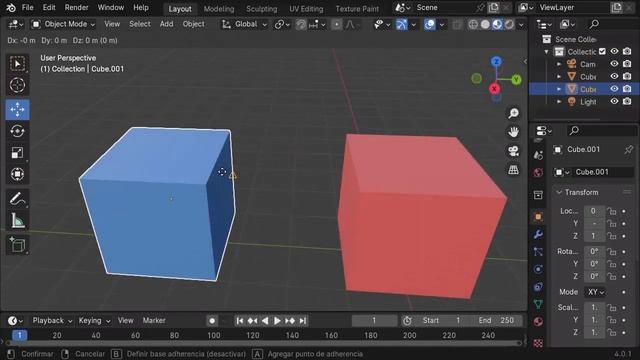Hide the Light in viewport
The height and width of the screenshot is (360, 640).
tap(614, 101)
